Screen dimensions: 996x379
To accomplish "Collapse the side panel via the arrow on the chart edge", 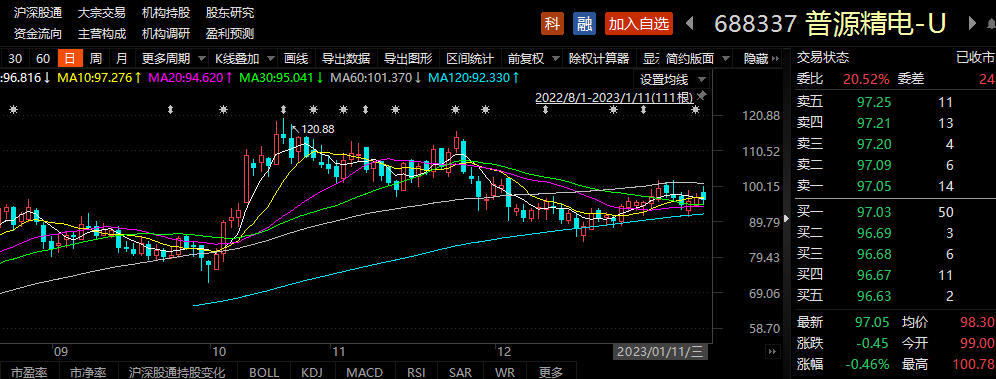I will pos(786,218).
